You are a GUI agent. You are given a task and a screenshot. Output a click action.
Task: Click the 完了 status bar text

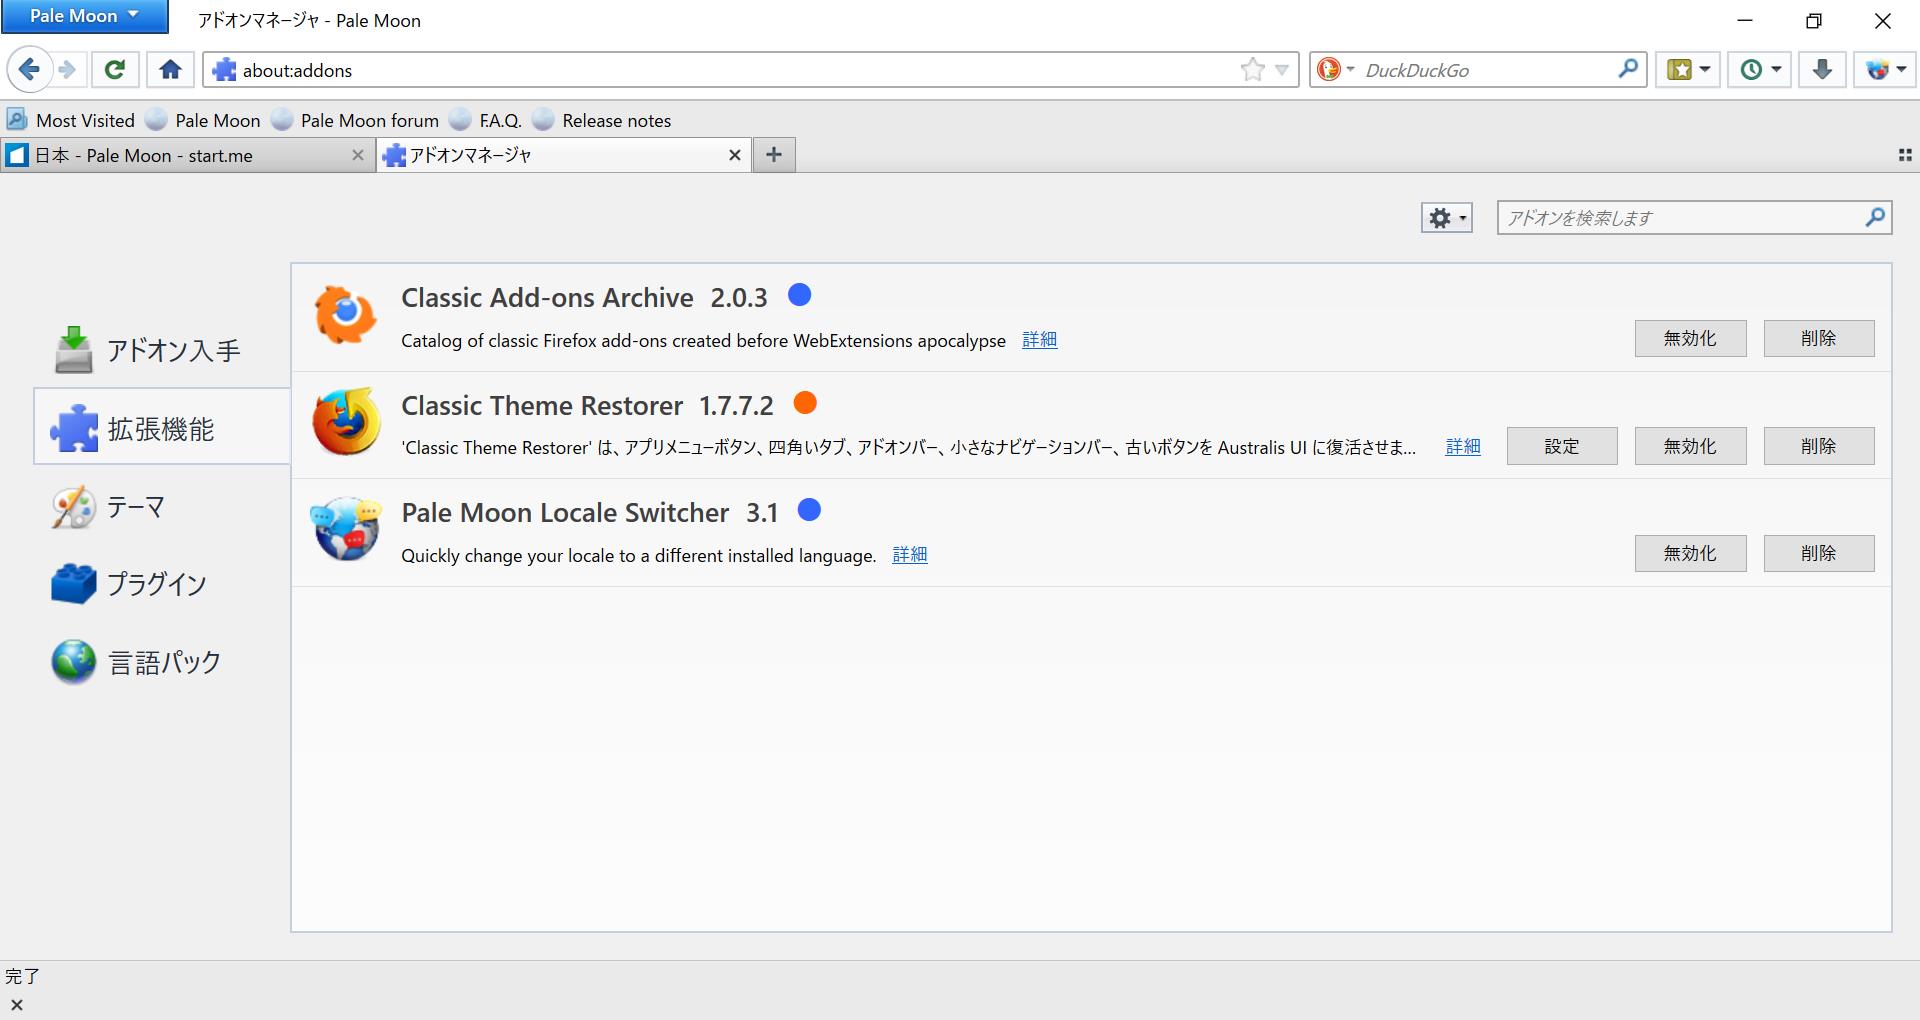22,976
